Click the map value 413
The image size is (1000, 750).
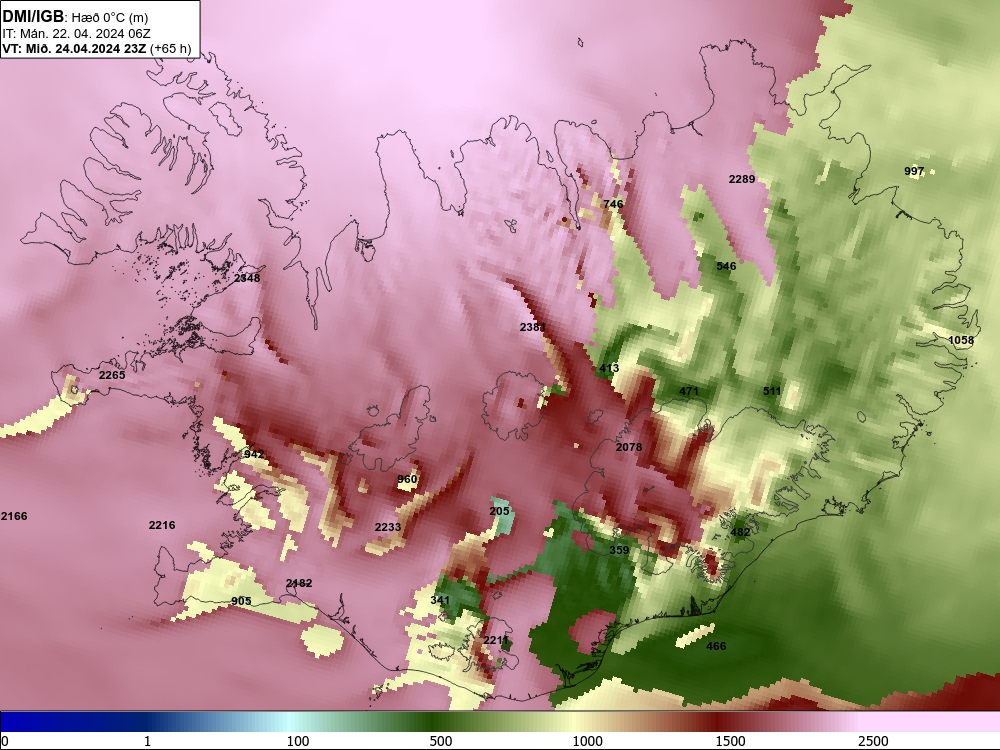[x=609, y=368]
